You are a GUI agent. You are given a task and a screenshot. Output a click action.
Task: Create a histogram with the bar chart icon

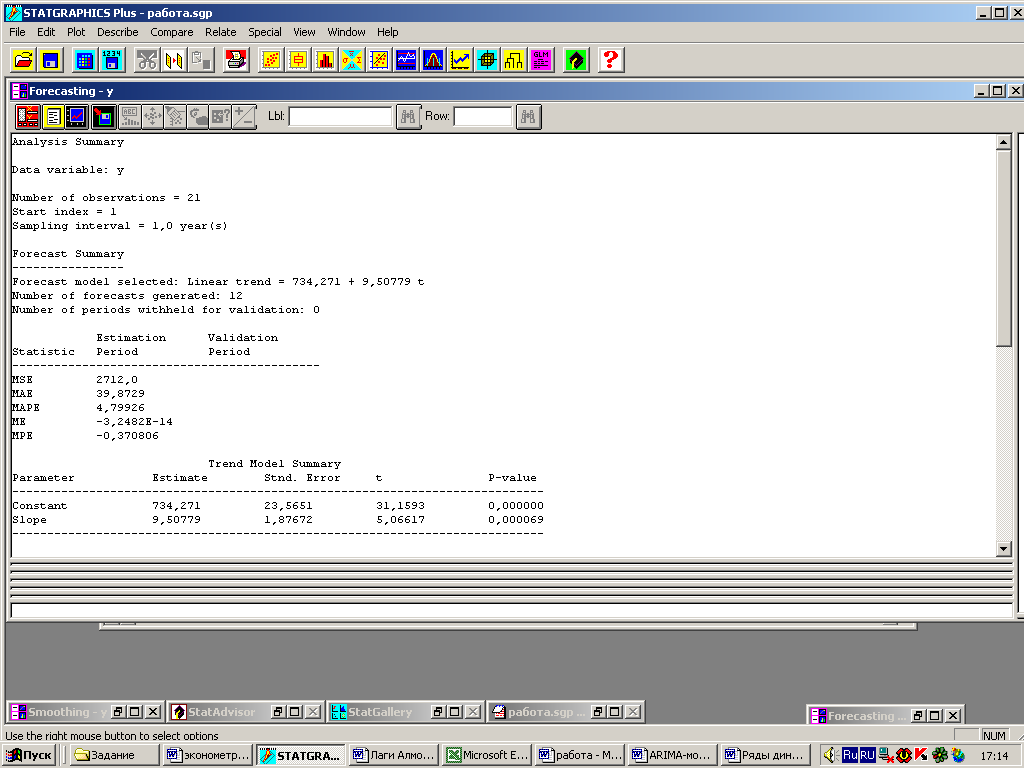point(325,60)
